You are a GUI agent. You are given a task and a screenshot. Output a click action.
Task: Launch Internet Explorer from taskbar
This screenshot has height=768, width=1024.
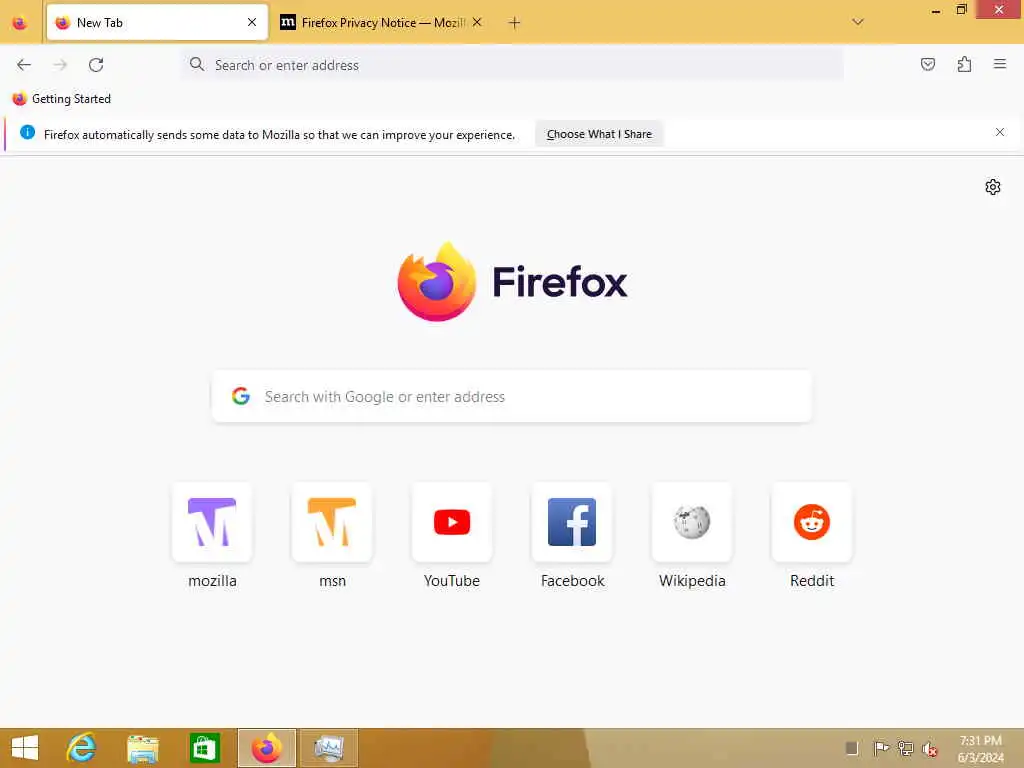[81, 748]
